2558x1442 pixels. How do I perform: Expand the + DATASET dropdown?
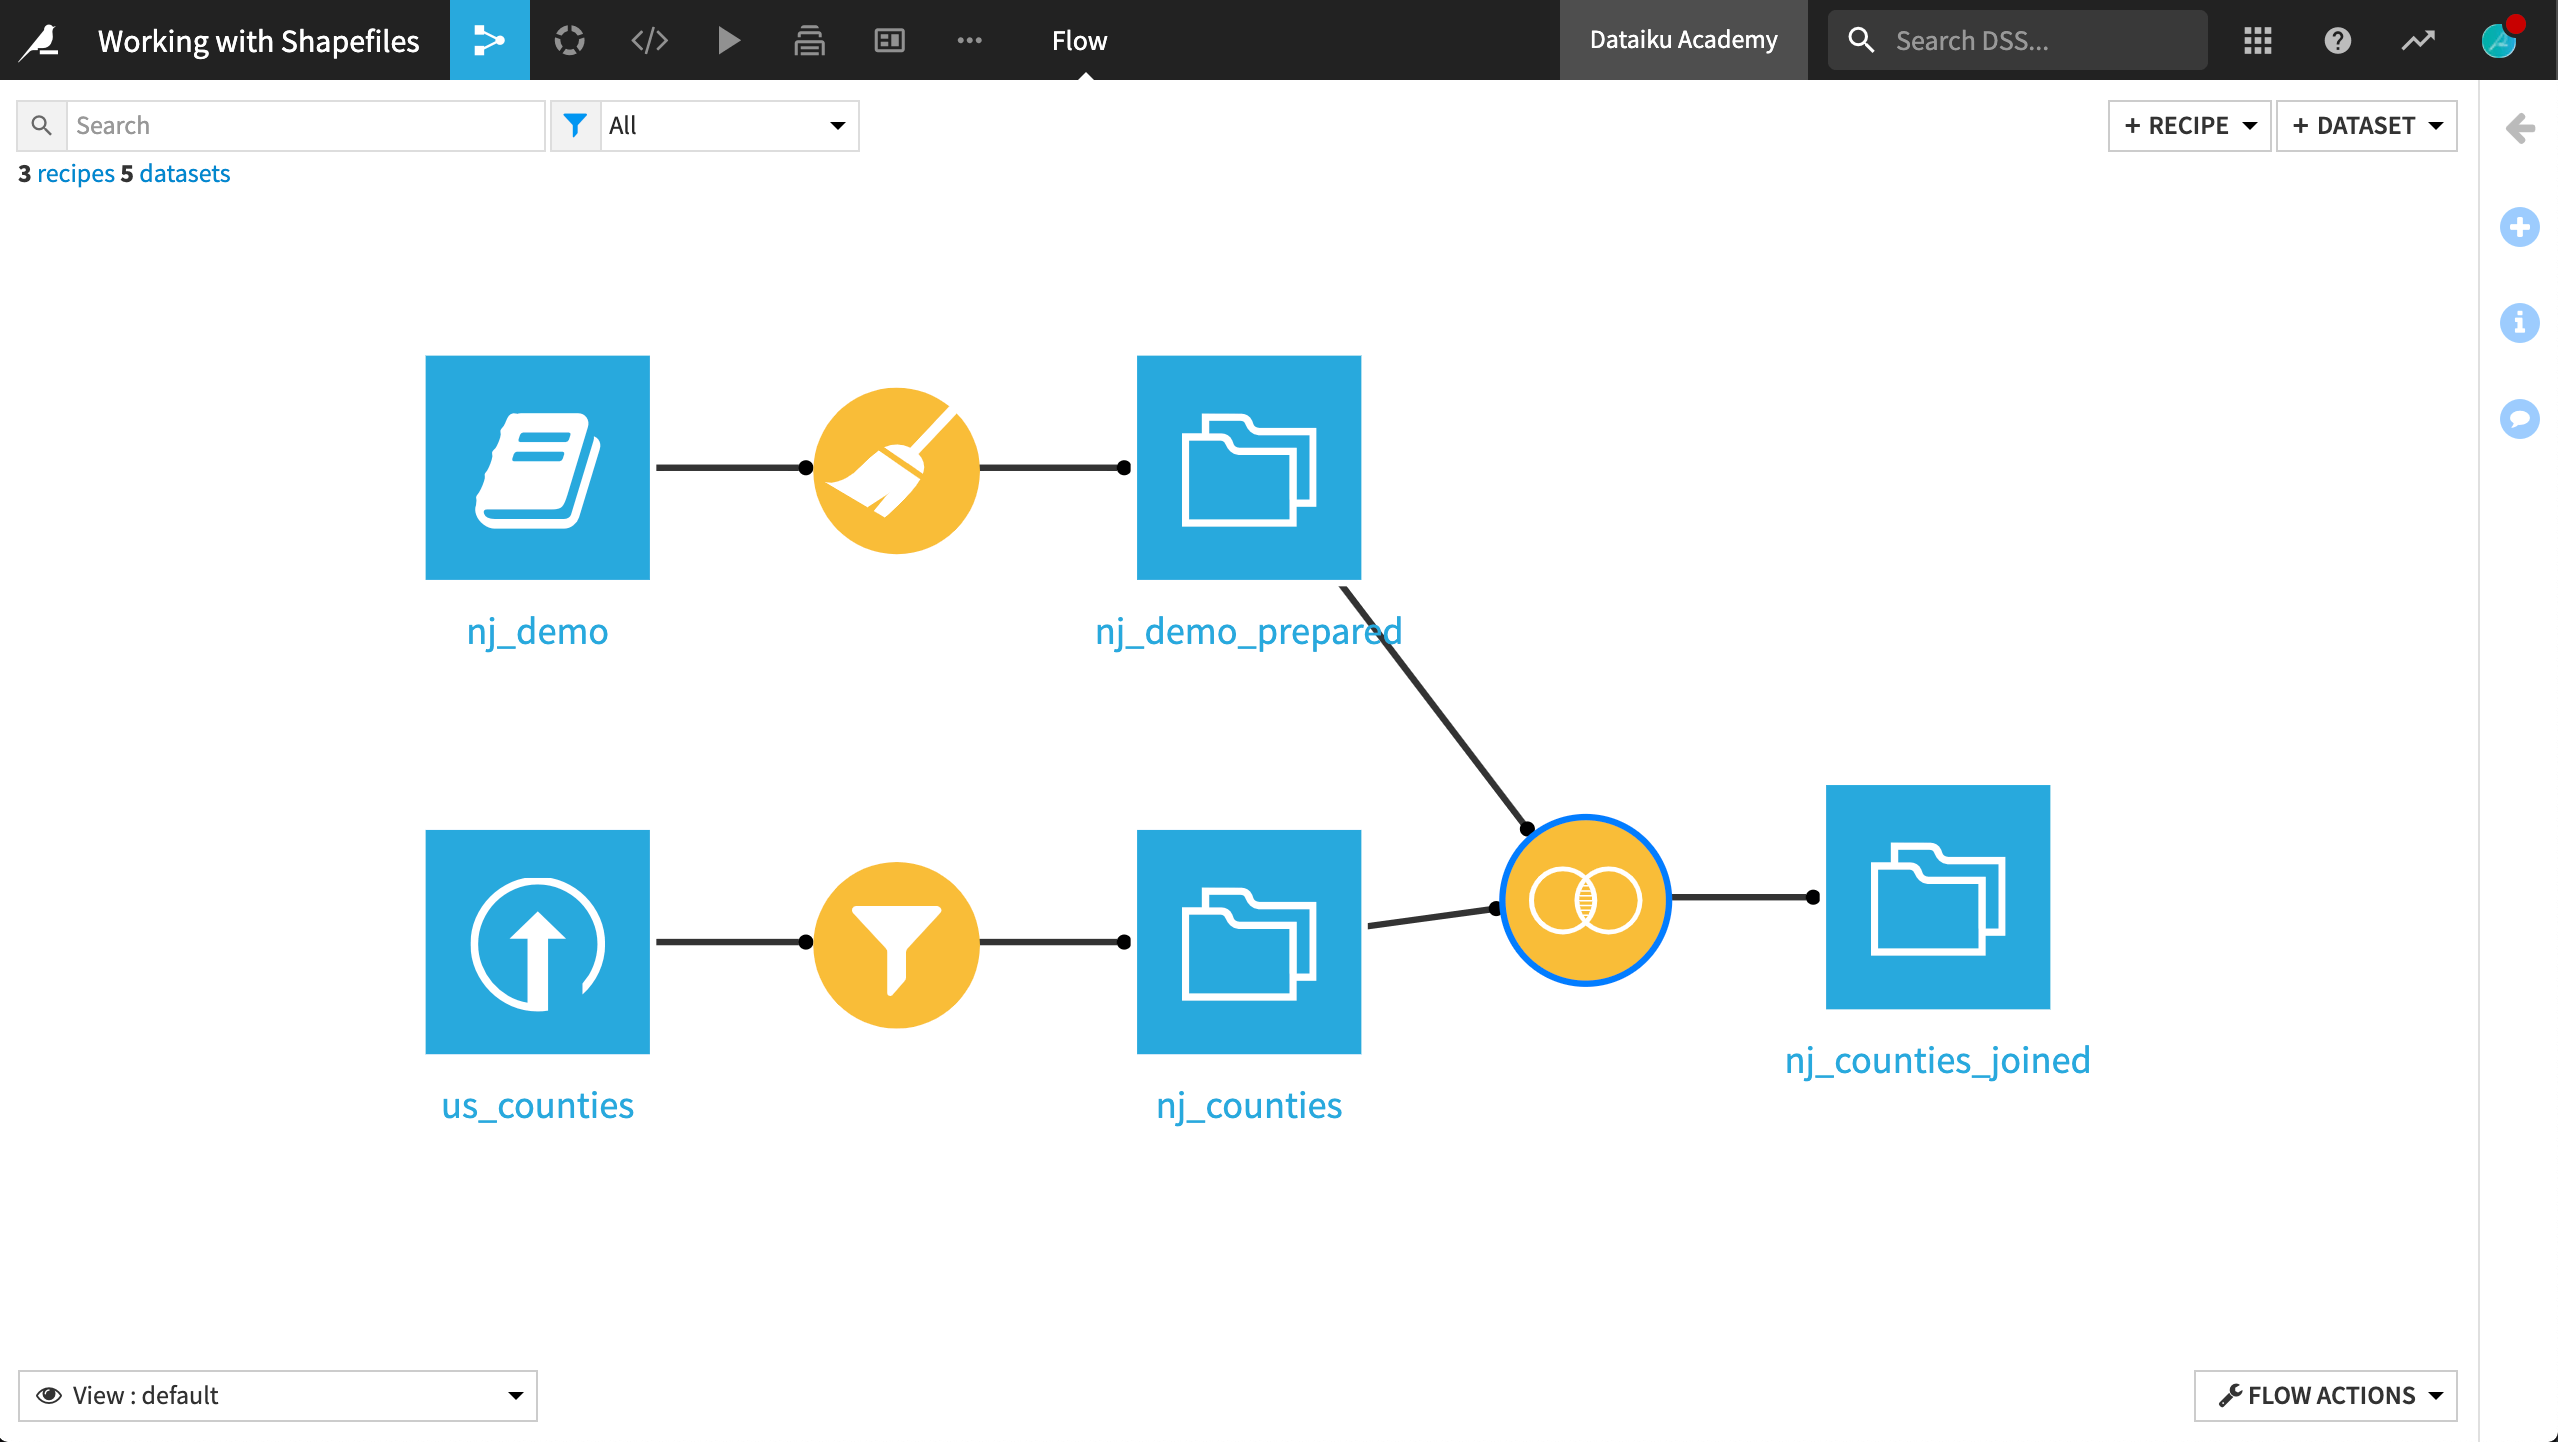point(2366,125)
